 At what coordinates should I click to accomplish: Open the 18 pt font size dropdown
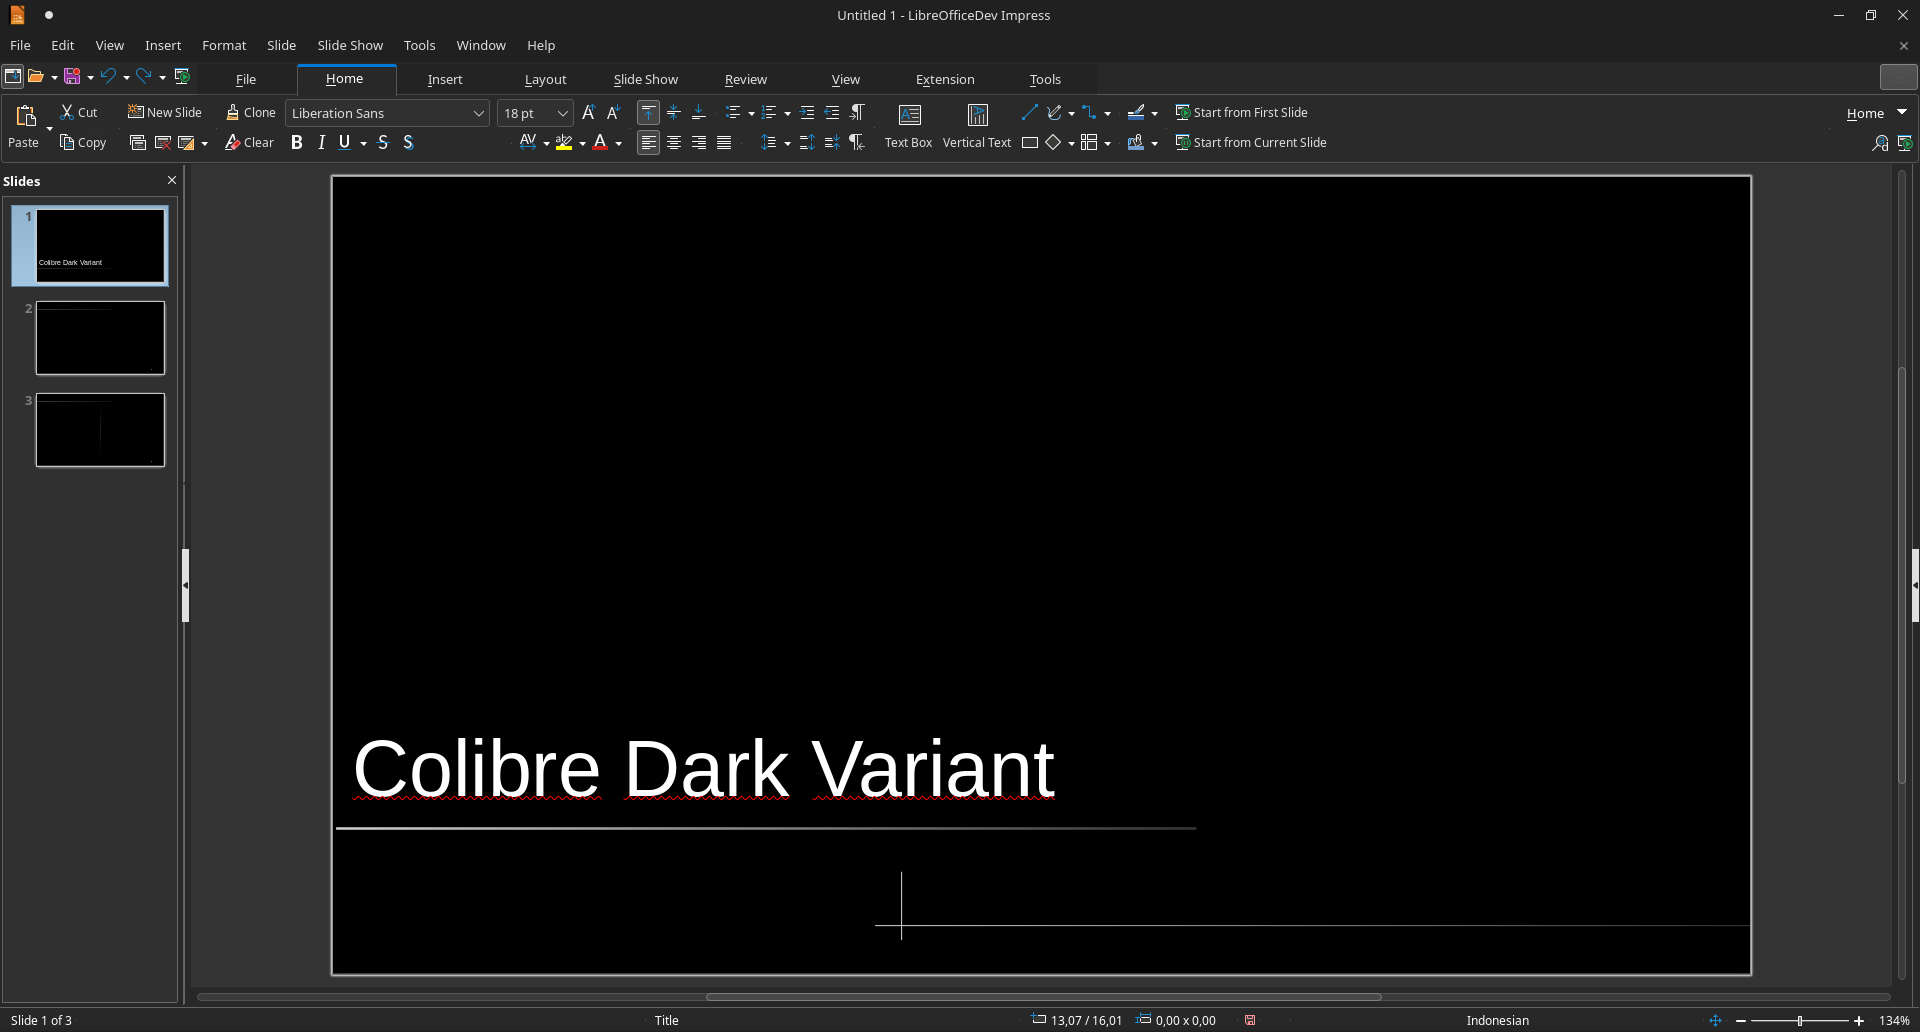pyautogui.click(x=562, y=113)
